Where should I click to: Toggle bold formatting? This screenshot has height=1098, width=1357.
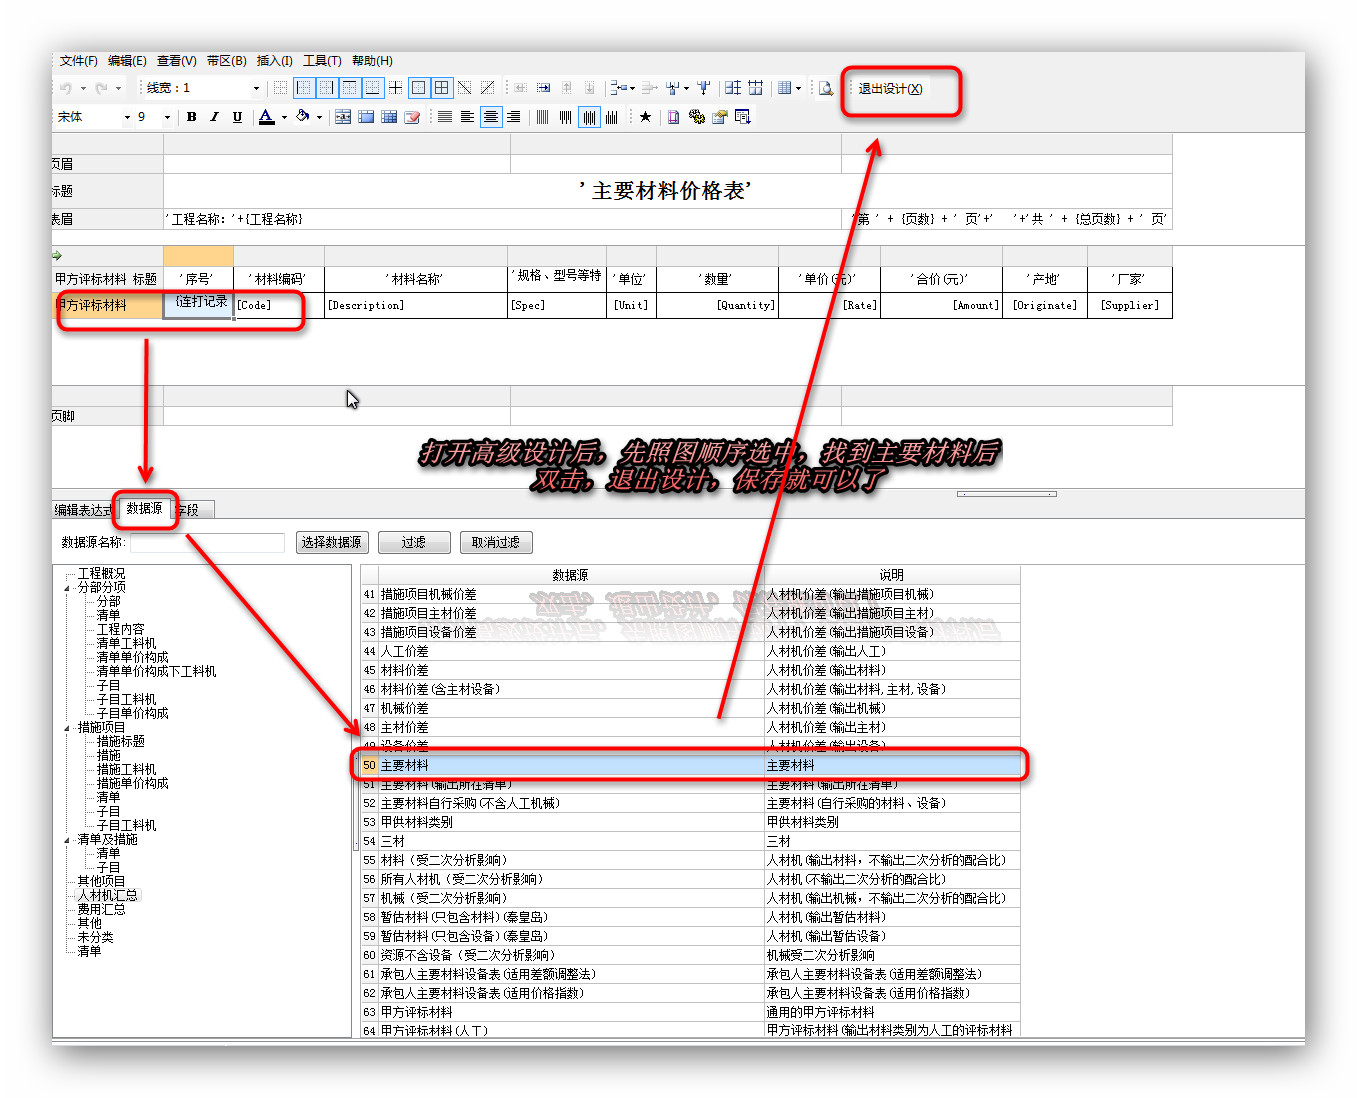(191, 117)
